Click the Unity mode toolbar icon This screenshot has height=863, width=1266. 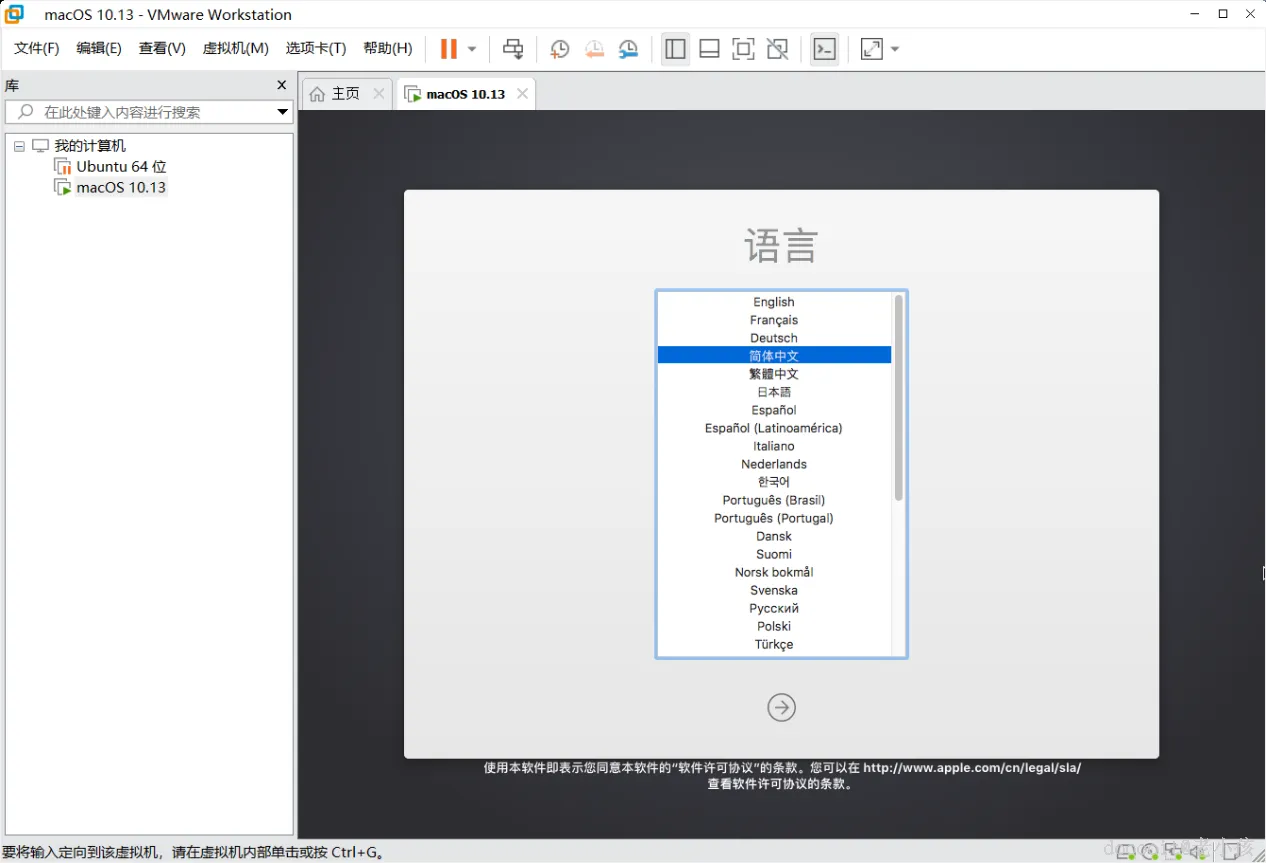(x=777, y=49)
